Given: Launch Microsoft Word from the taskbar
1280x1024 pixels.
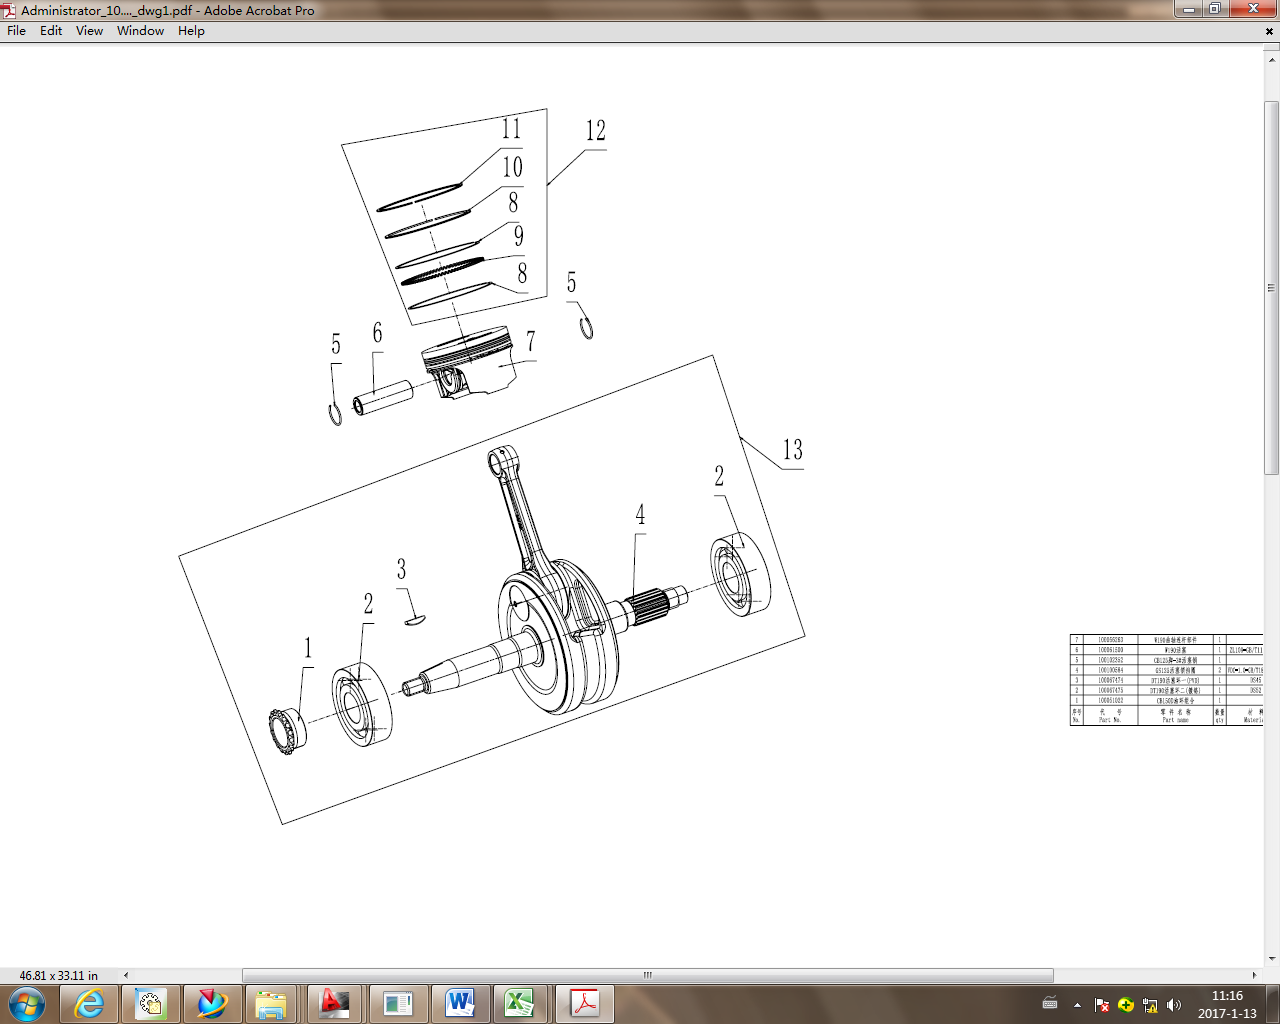Looking at the screenshot, I should (x=460, y=1004).
